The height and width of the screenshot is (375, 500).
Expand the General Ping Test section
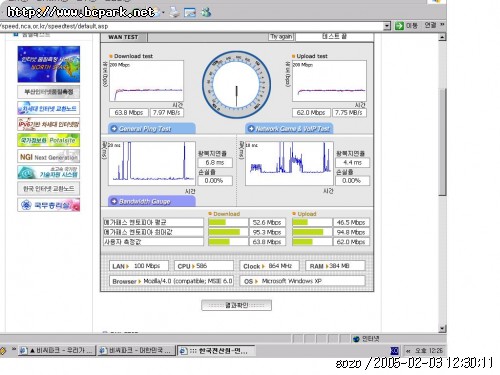152,129
